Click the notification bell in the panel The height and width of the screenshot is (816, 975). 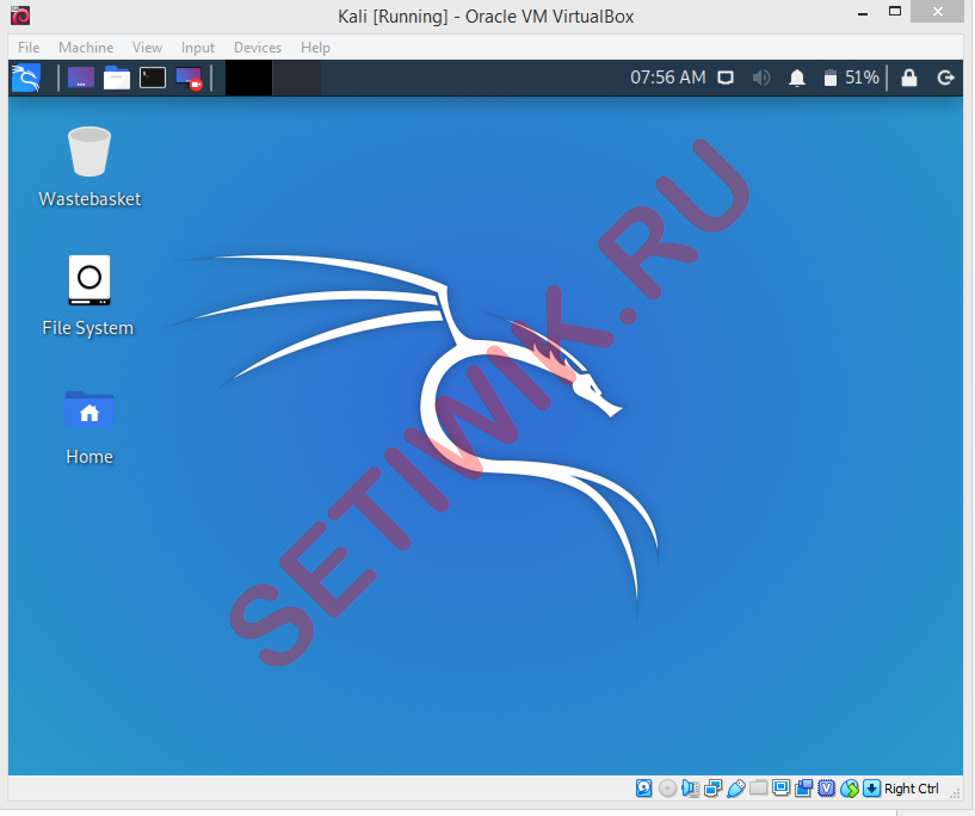(x=797, y=78)
